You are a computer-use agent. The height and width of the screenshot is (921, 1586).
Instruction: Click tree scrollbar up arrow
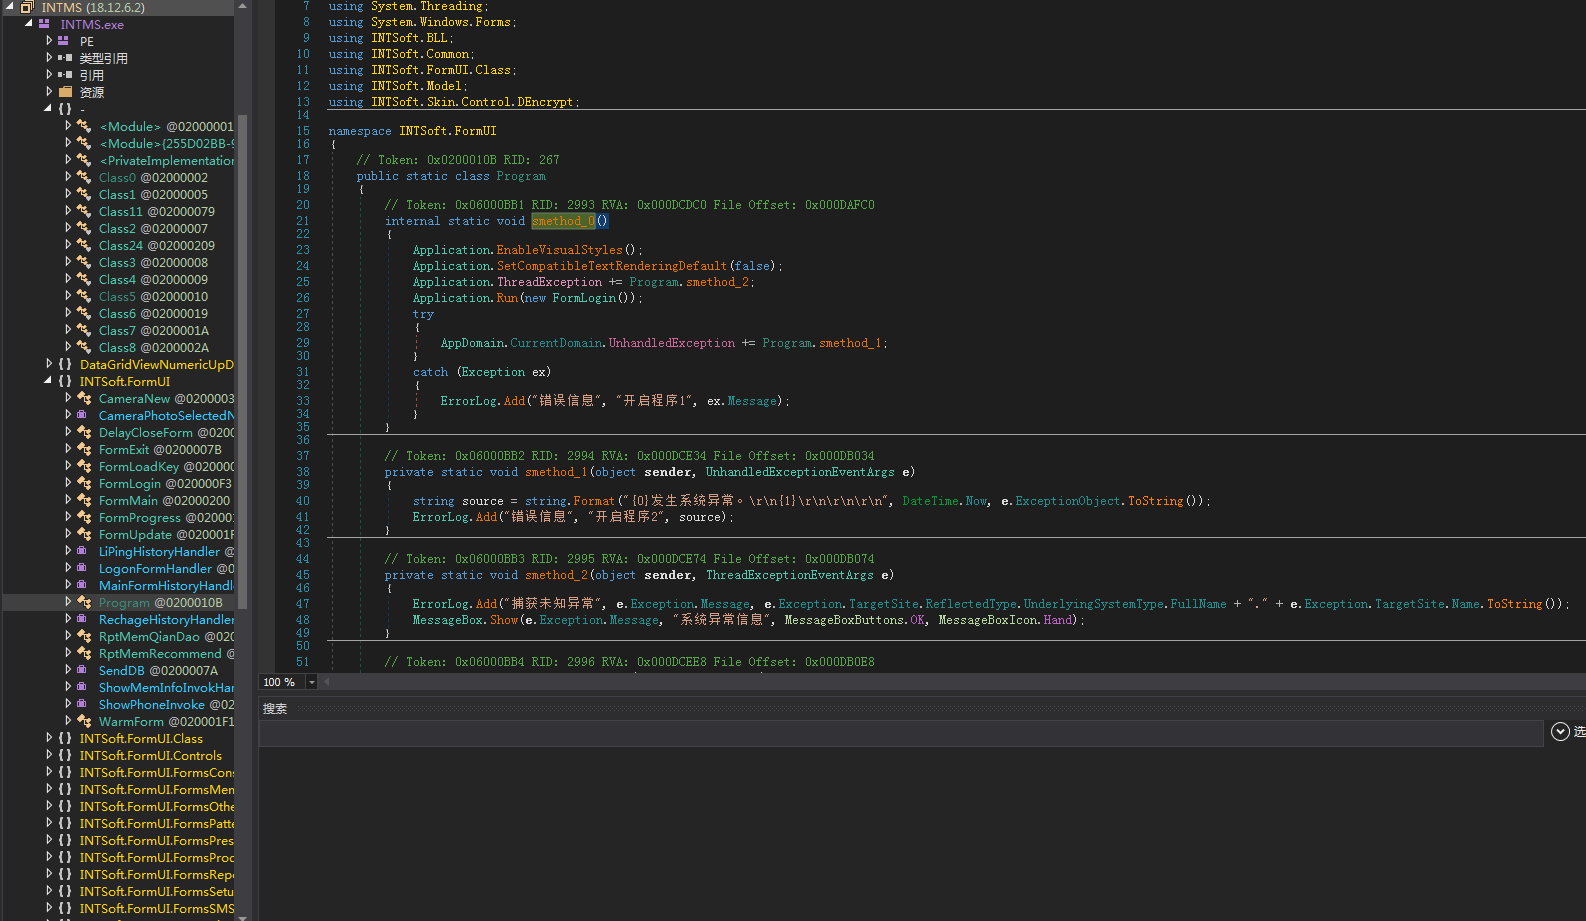point(242,6)
